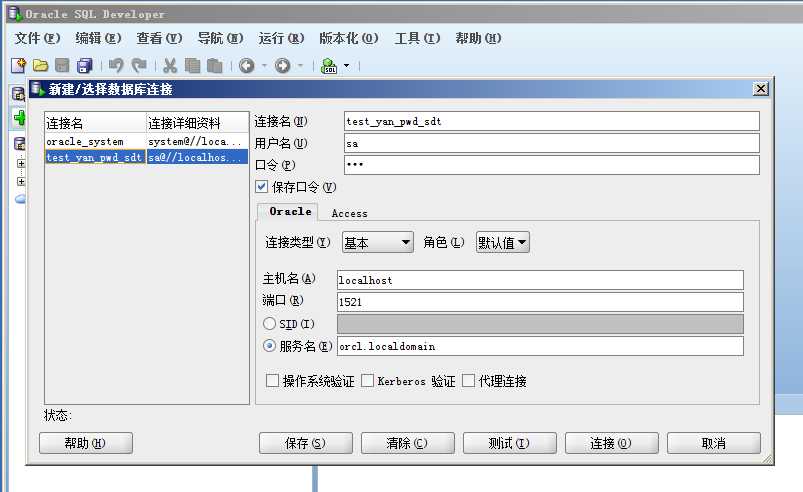
Task: Open the Forward history dropdown arrow
Action: (300, 66)
